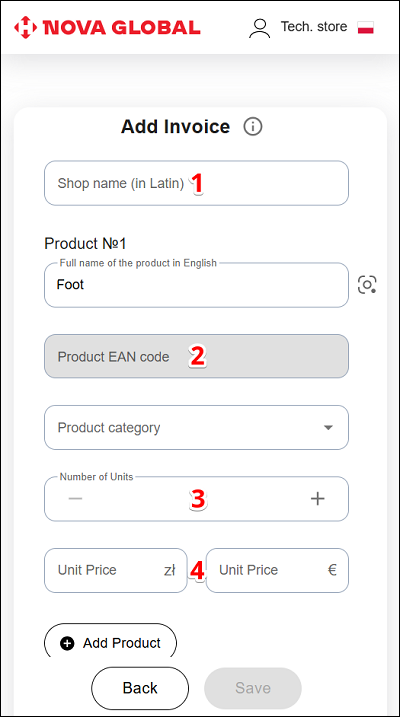Click the Save button
Viewport: 400px width, 717px height.
(253, 688)
